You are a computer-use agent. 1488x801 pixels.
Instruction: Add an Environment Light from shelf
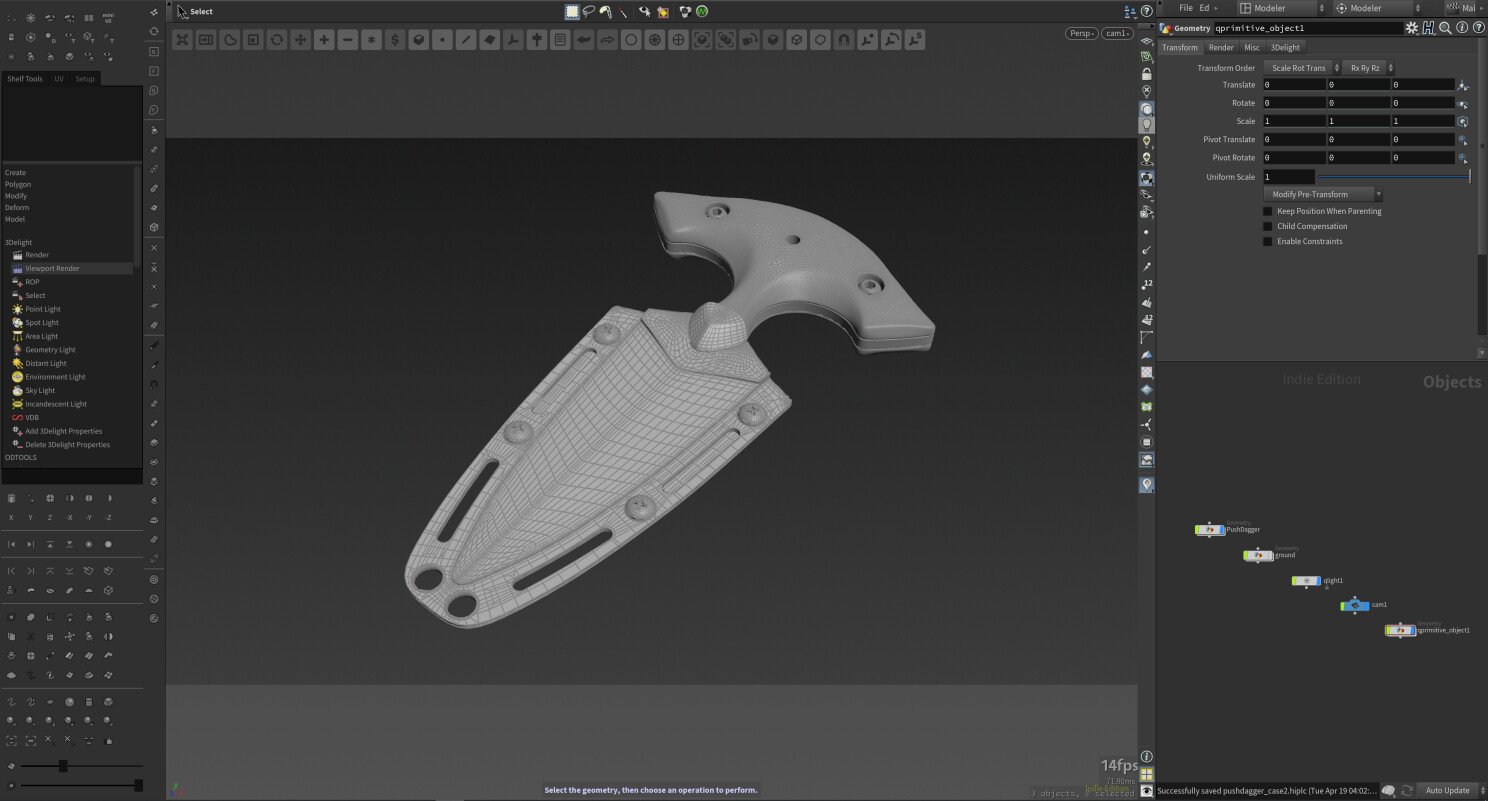click(49, 377)
